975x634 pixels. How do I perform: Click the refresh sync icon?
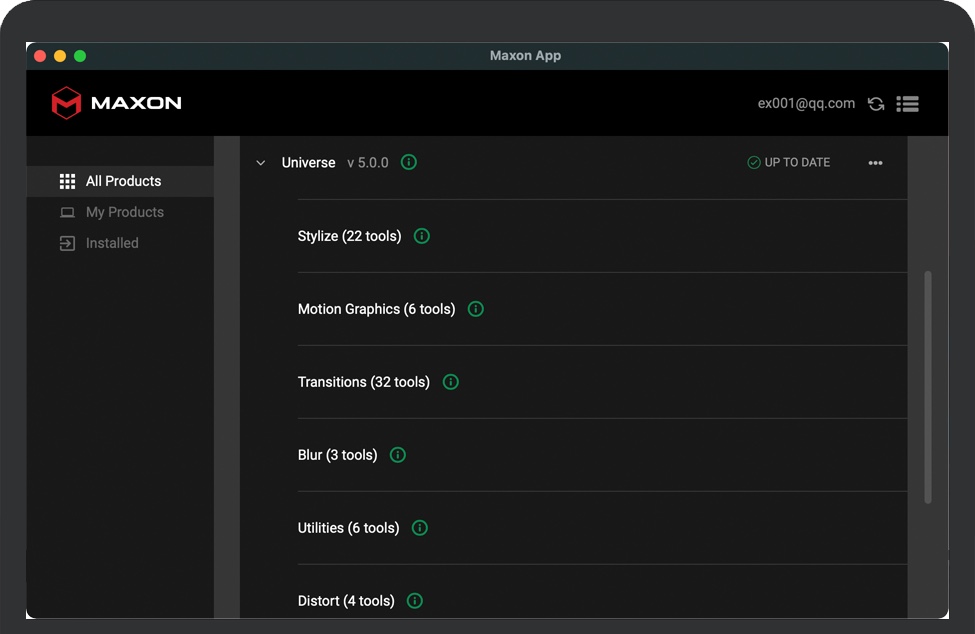coord(876,104)
